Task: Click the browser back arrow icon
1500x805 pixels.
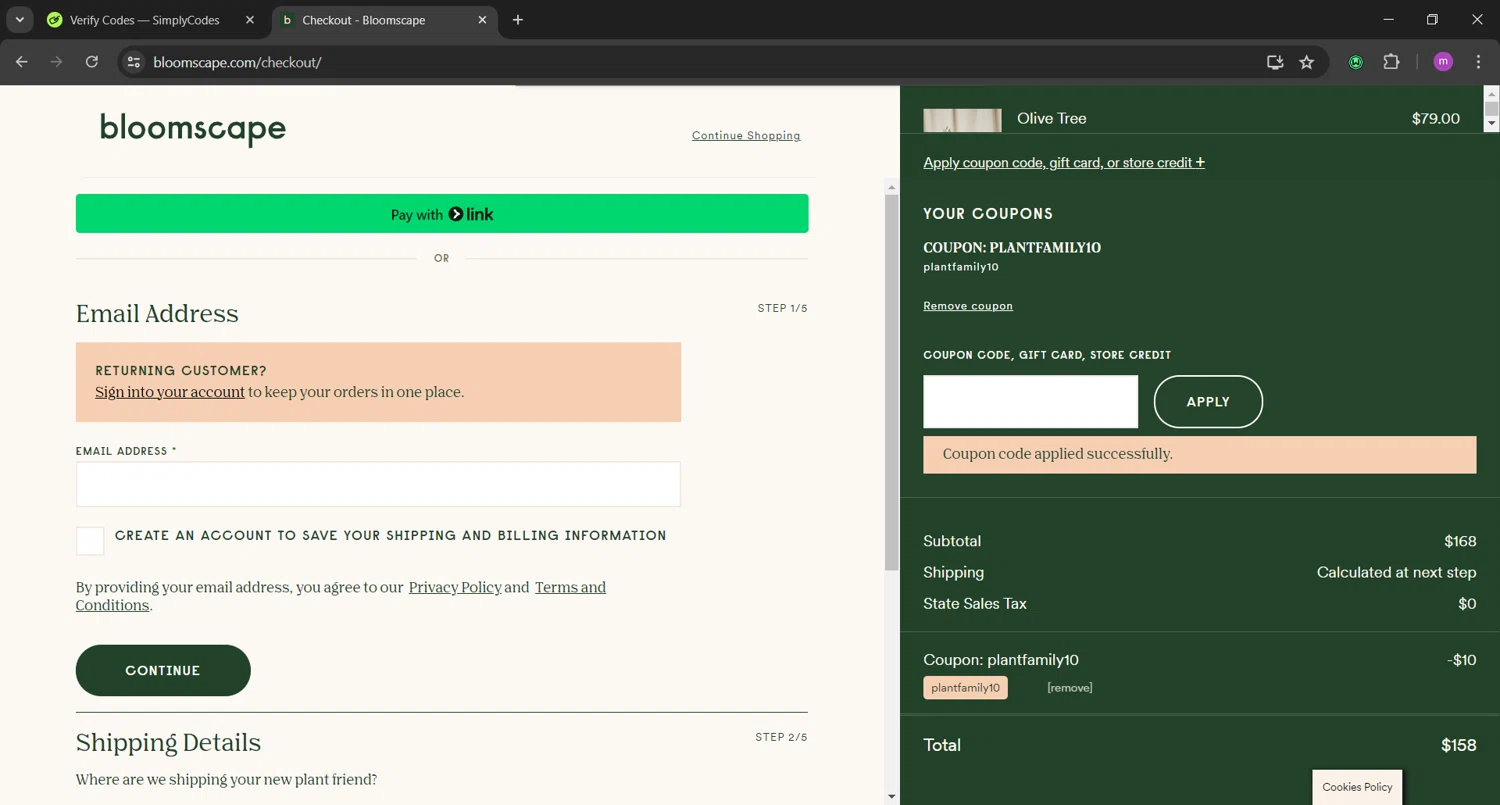Action: tap(22, 62)
